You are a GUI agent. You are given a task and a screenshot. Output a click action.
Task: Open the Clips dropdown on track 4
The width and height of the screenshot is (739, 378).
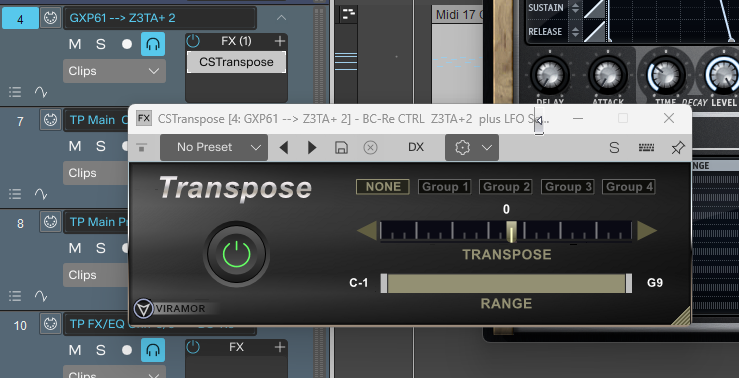click(x=115, y=71)
